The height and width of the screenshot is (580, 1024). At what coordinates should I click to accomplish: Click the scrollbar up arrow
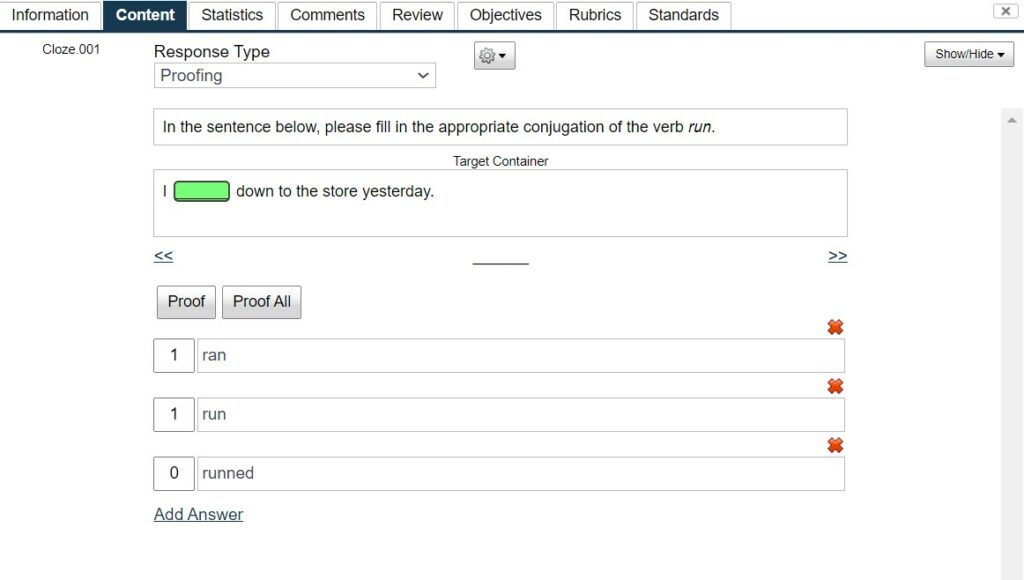pos(1012,120)
